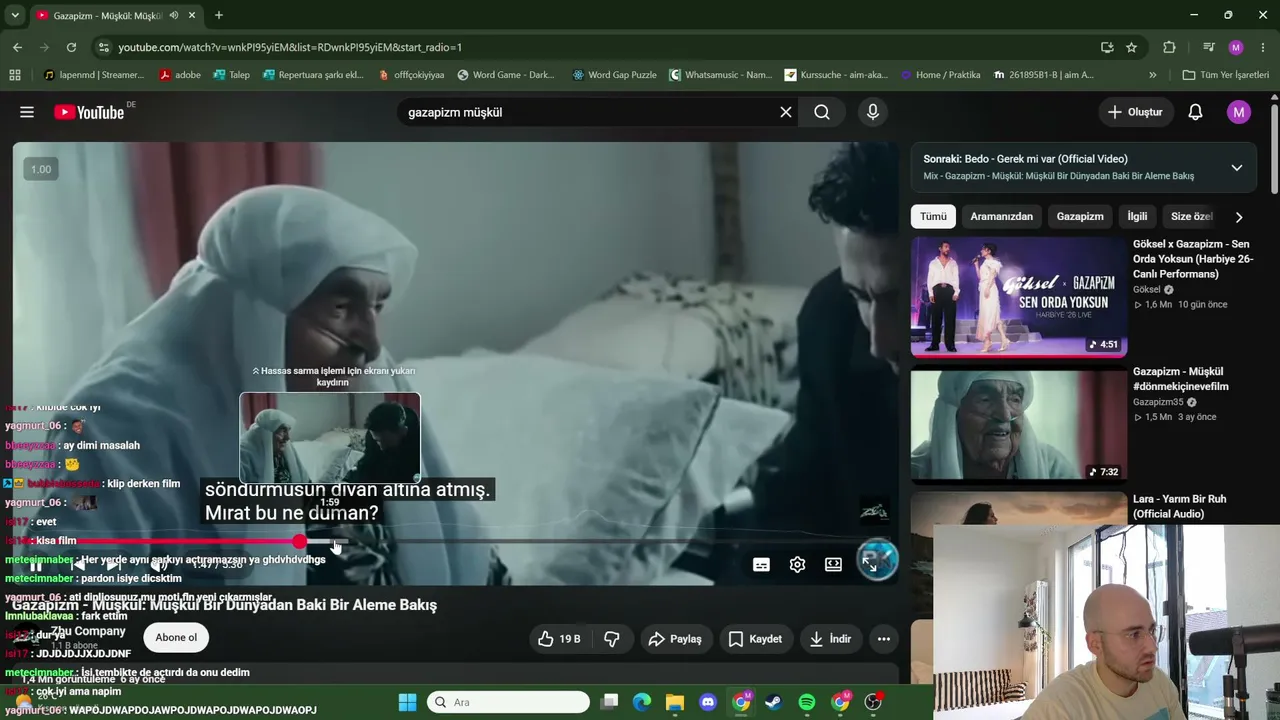Select the Aramanızdan filter chip
Image resolution: width=1280 pixels, height=720 pixels.
[1001, 217]
